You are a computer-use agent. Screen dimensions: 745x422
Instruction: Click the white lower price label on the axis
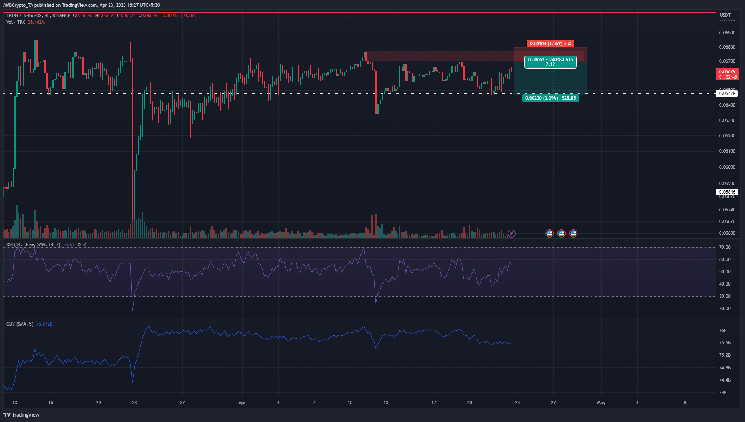(727, 192)
